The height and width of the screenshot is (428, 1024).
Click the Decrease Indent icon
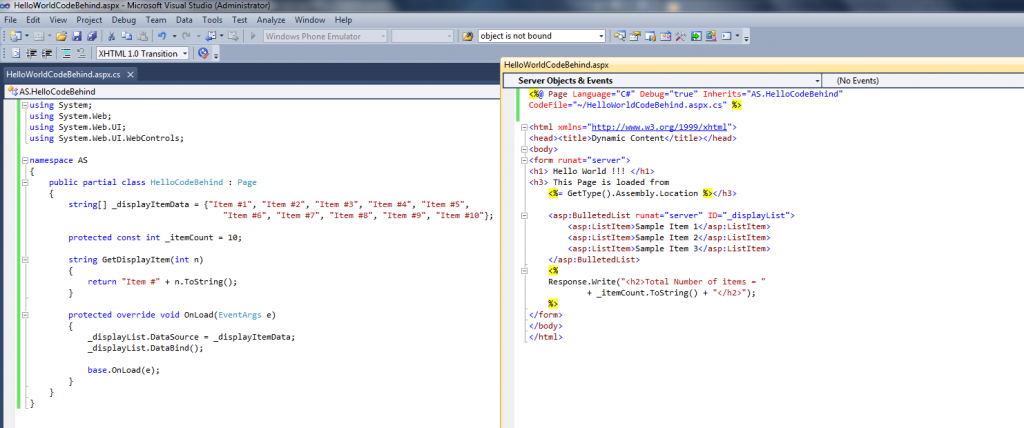tap(31, 54)
